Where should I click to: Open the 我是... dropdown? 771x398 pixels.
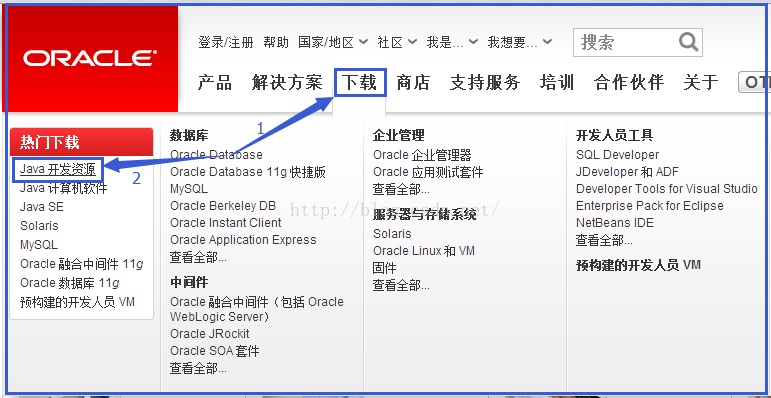pos(452,42)
